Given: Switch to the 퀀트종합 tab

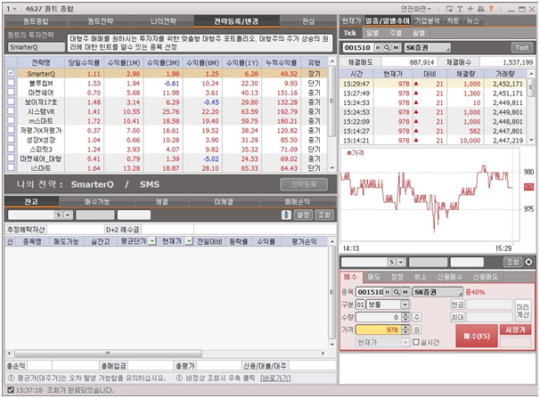Looking at the screenshot, I should pyautogui.click(x=36, y=21).
